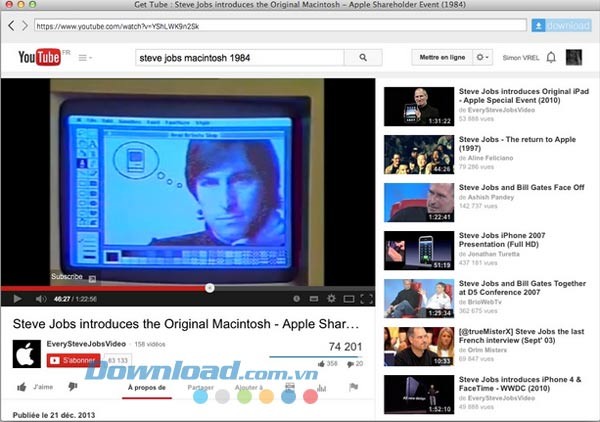Go back with the left arrow
The height and width of the screenshot is (422, 600).
coord(11,26)
